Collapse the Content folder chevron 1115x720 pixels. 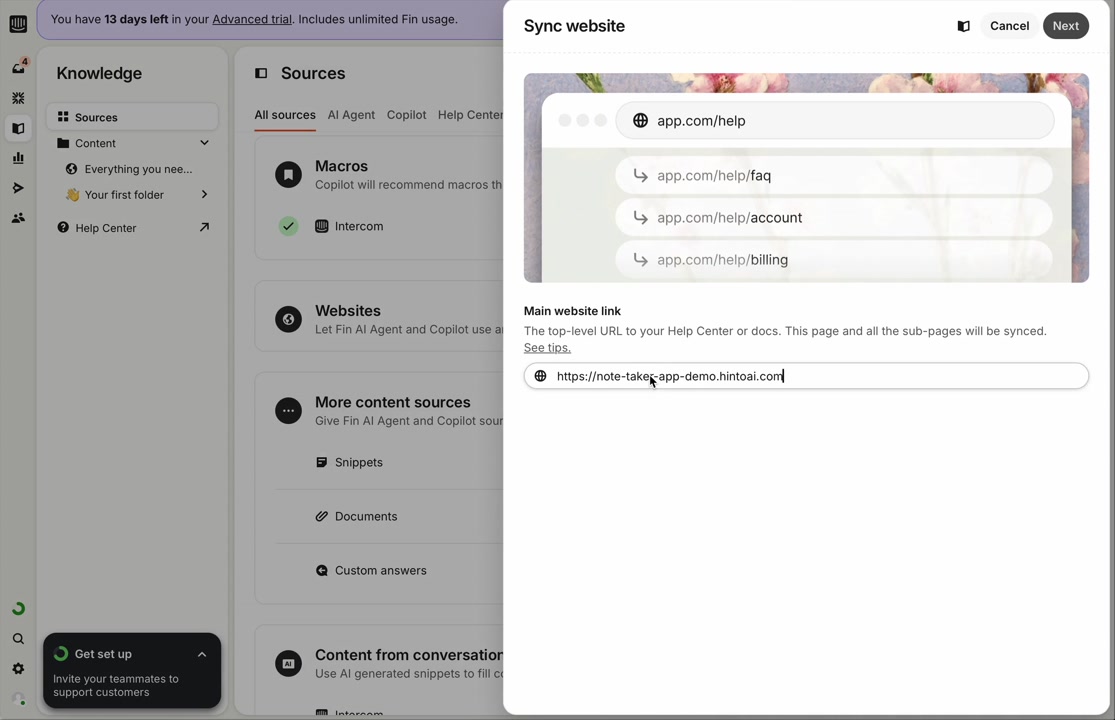pos(204,143)
